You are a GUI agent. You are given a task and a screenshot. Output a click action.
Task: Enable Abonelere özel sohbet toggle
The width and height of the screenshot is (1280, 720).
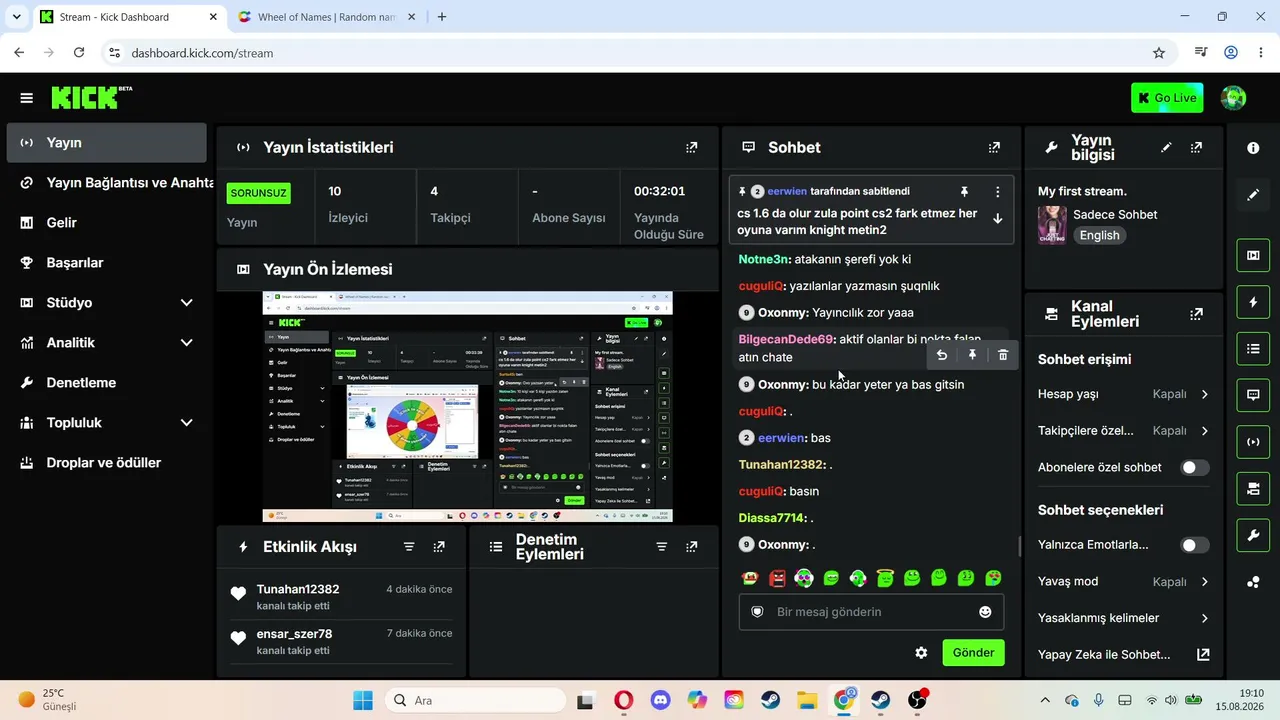(1194, 467)
